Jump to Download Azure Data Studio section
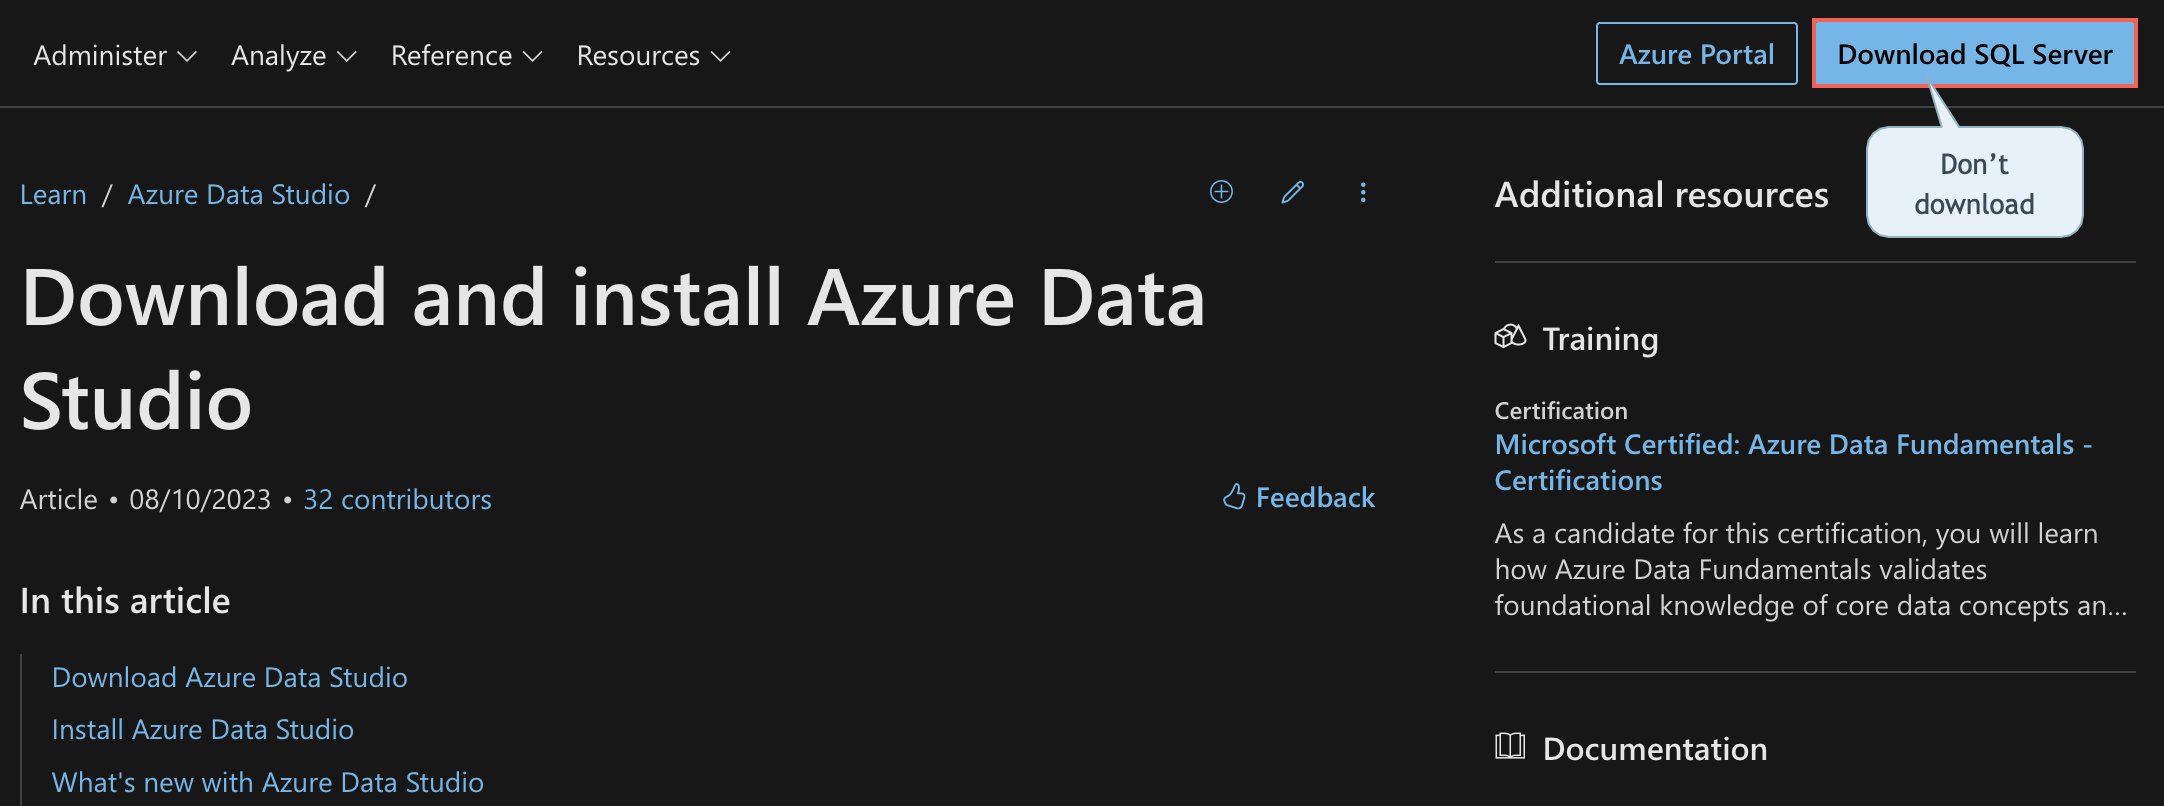Image resolution: width=2164 pixels, height=806 pixels. click(230, 677)
